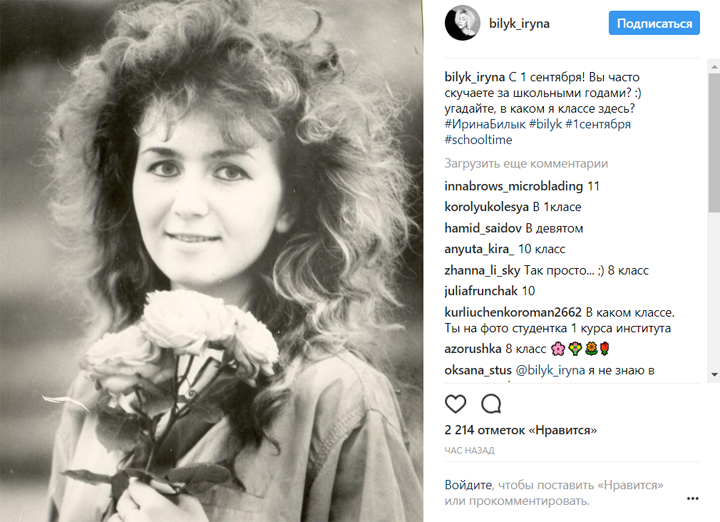This screenshot has width=720, height=522.
Task: Open the three-dots more options menu
Action: (692, 499)
